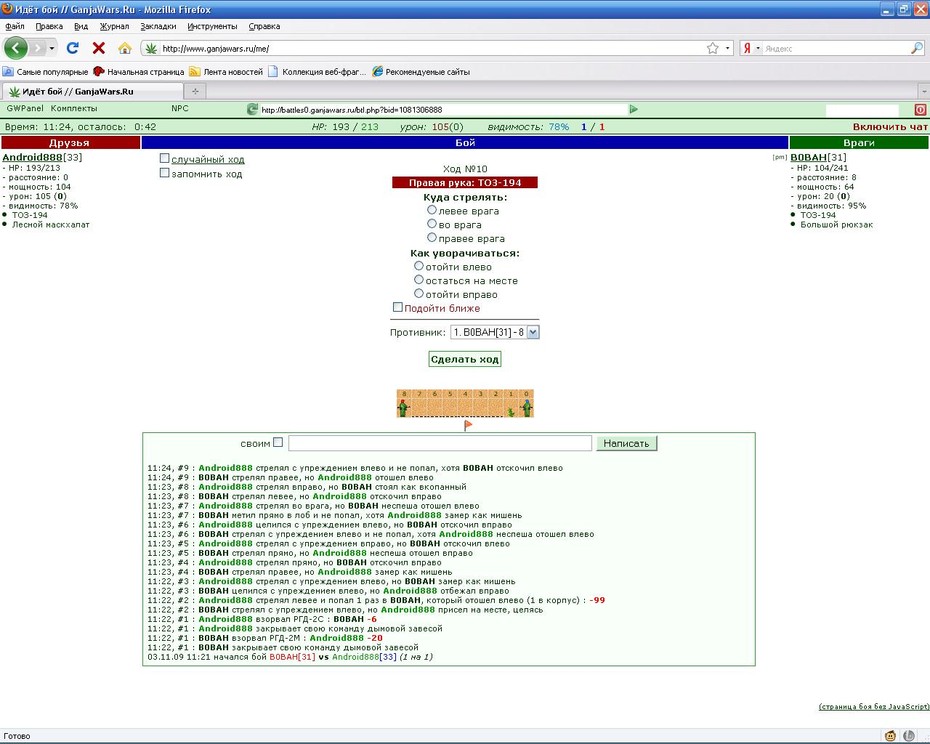This screenshot has width=930, height=744.
Task: Open the Противник opponent dropdown
Action: pyautogui.click(x=495, y=332)
